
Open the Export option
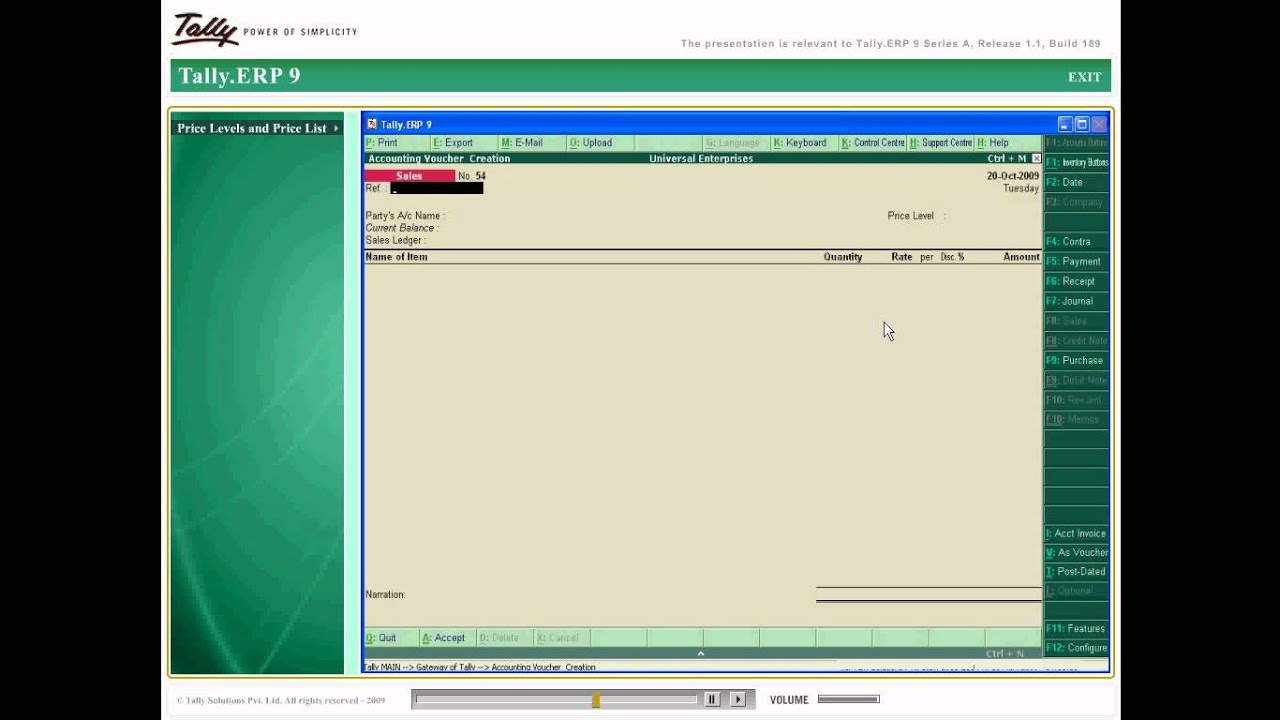453,143
